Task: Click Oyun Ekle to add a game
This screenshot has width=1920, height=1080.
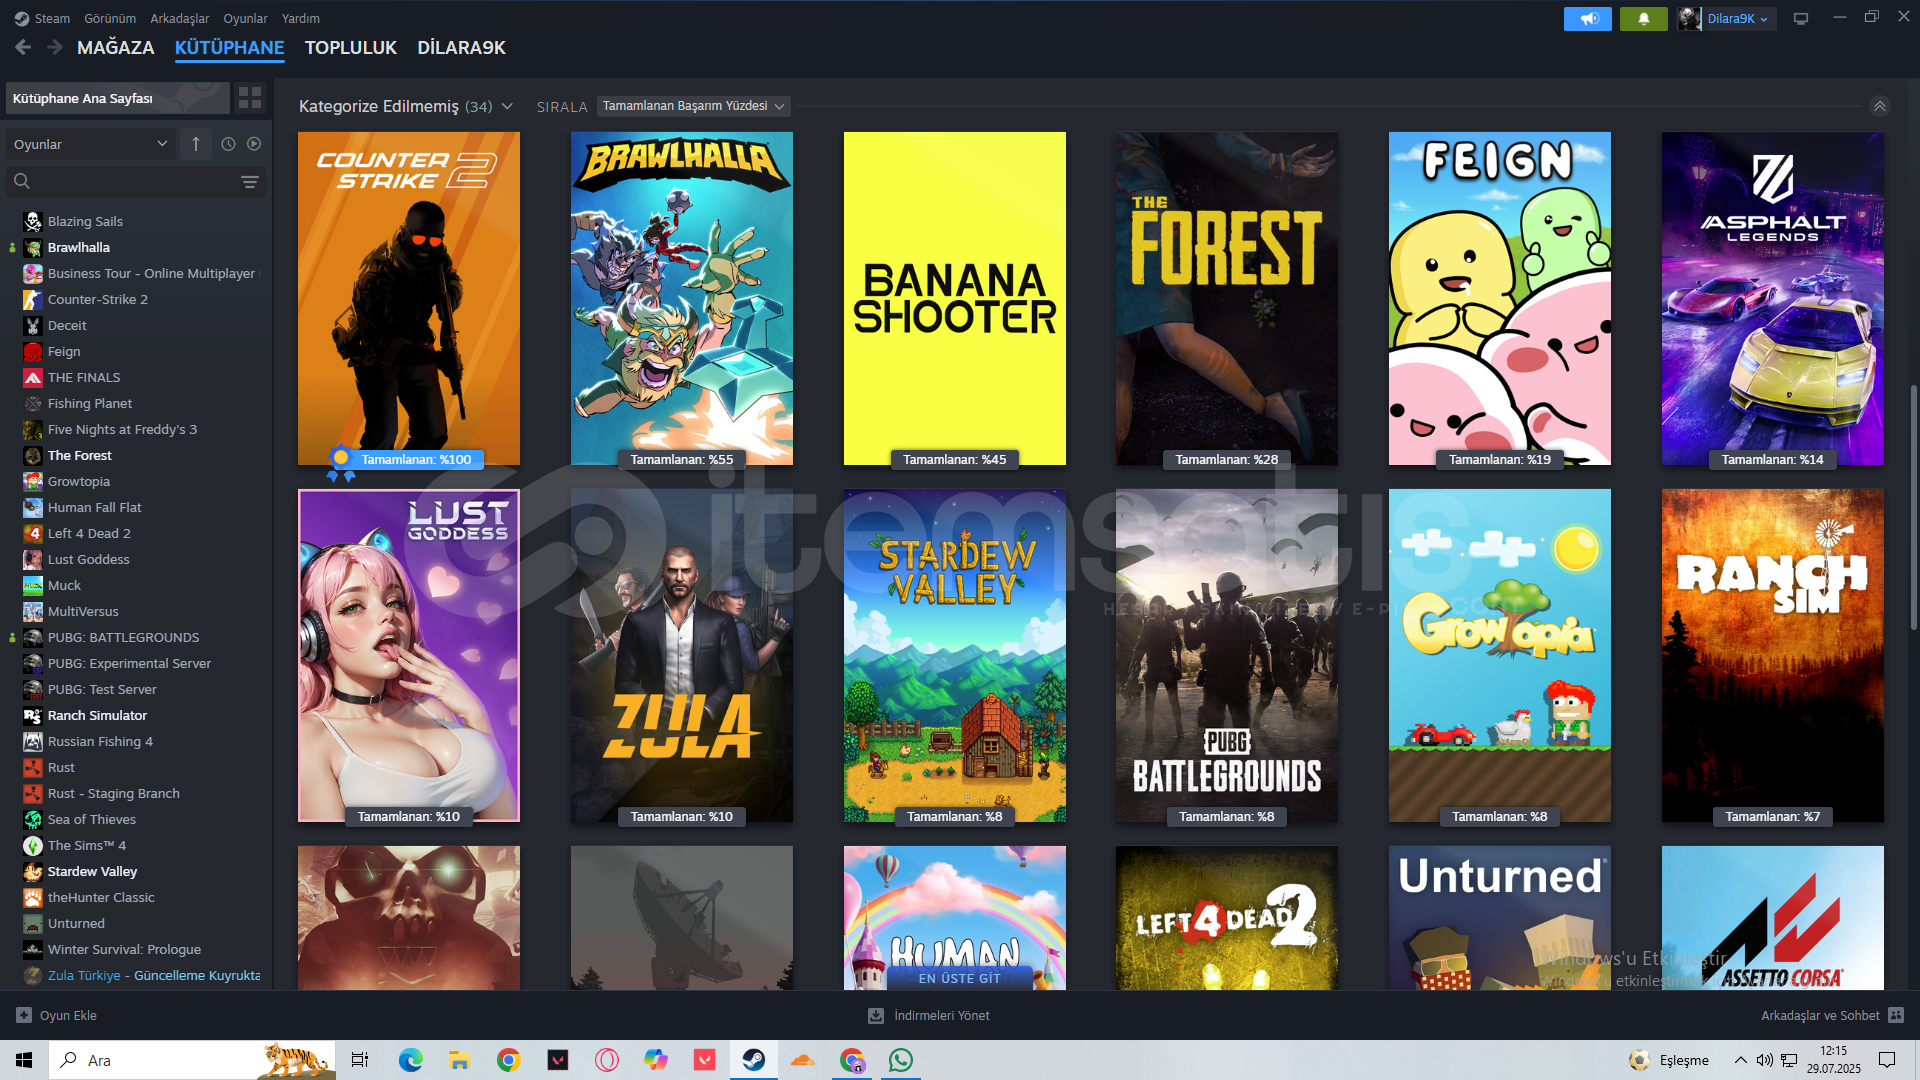Action: [x=57, y=1015]
